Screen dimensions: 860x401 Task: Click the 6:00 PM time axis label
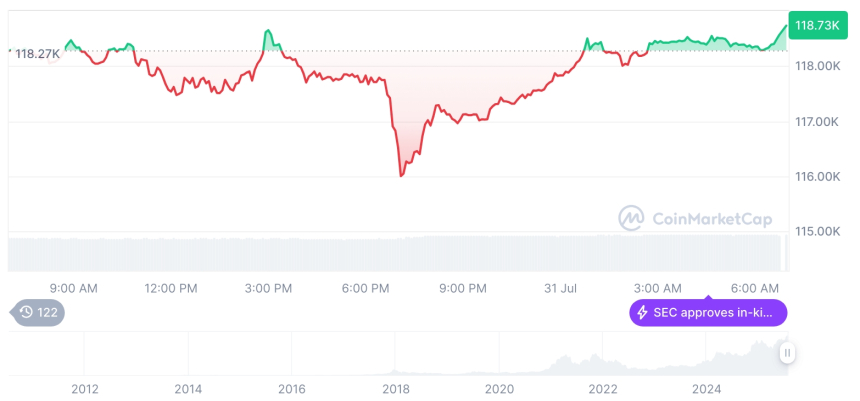click(365, 288)
